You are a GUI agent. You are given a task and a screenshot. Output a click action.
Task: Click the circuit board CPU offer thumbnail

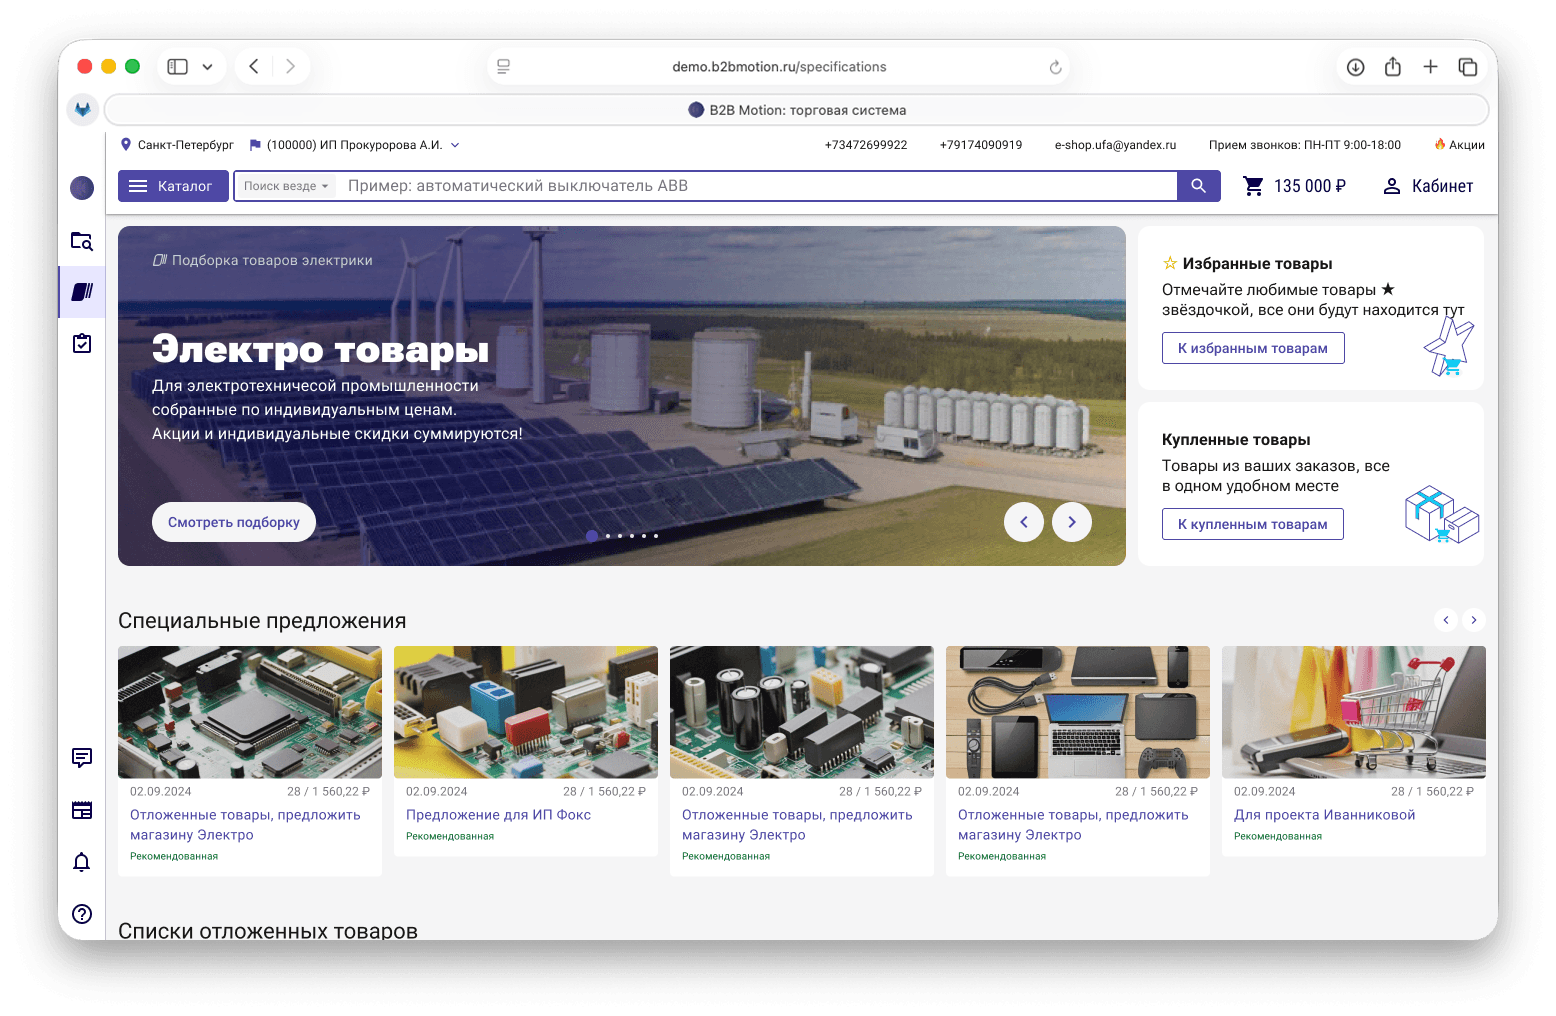pyautogui.click(x=250, y=712)
